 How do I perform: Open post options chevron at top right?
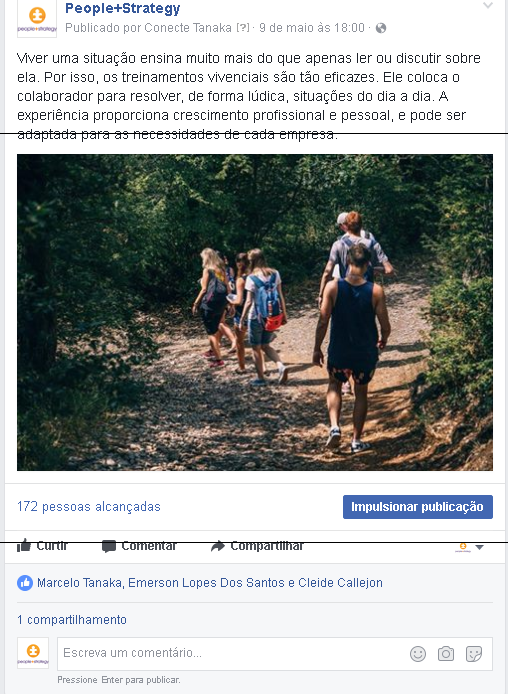click(488, 6)
